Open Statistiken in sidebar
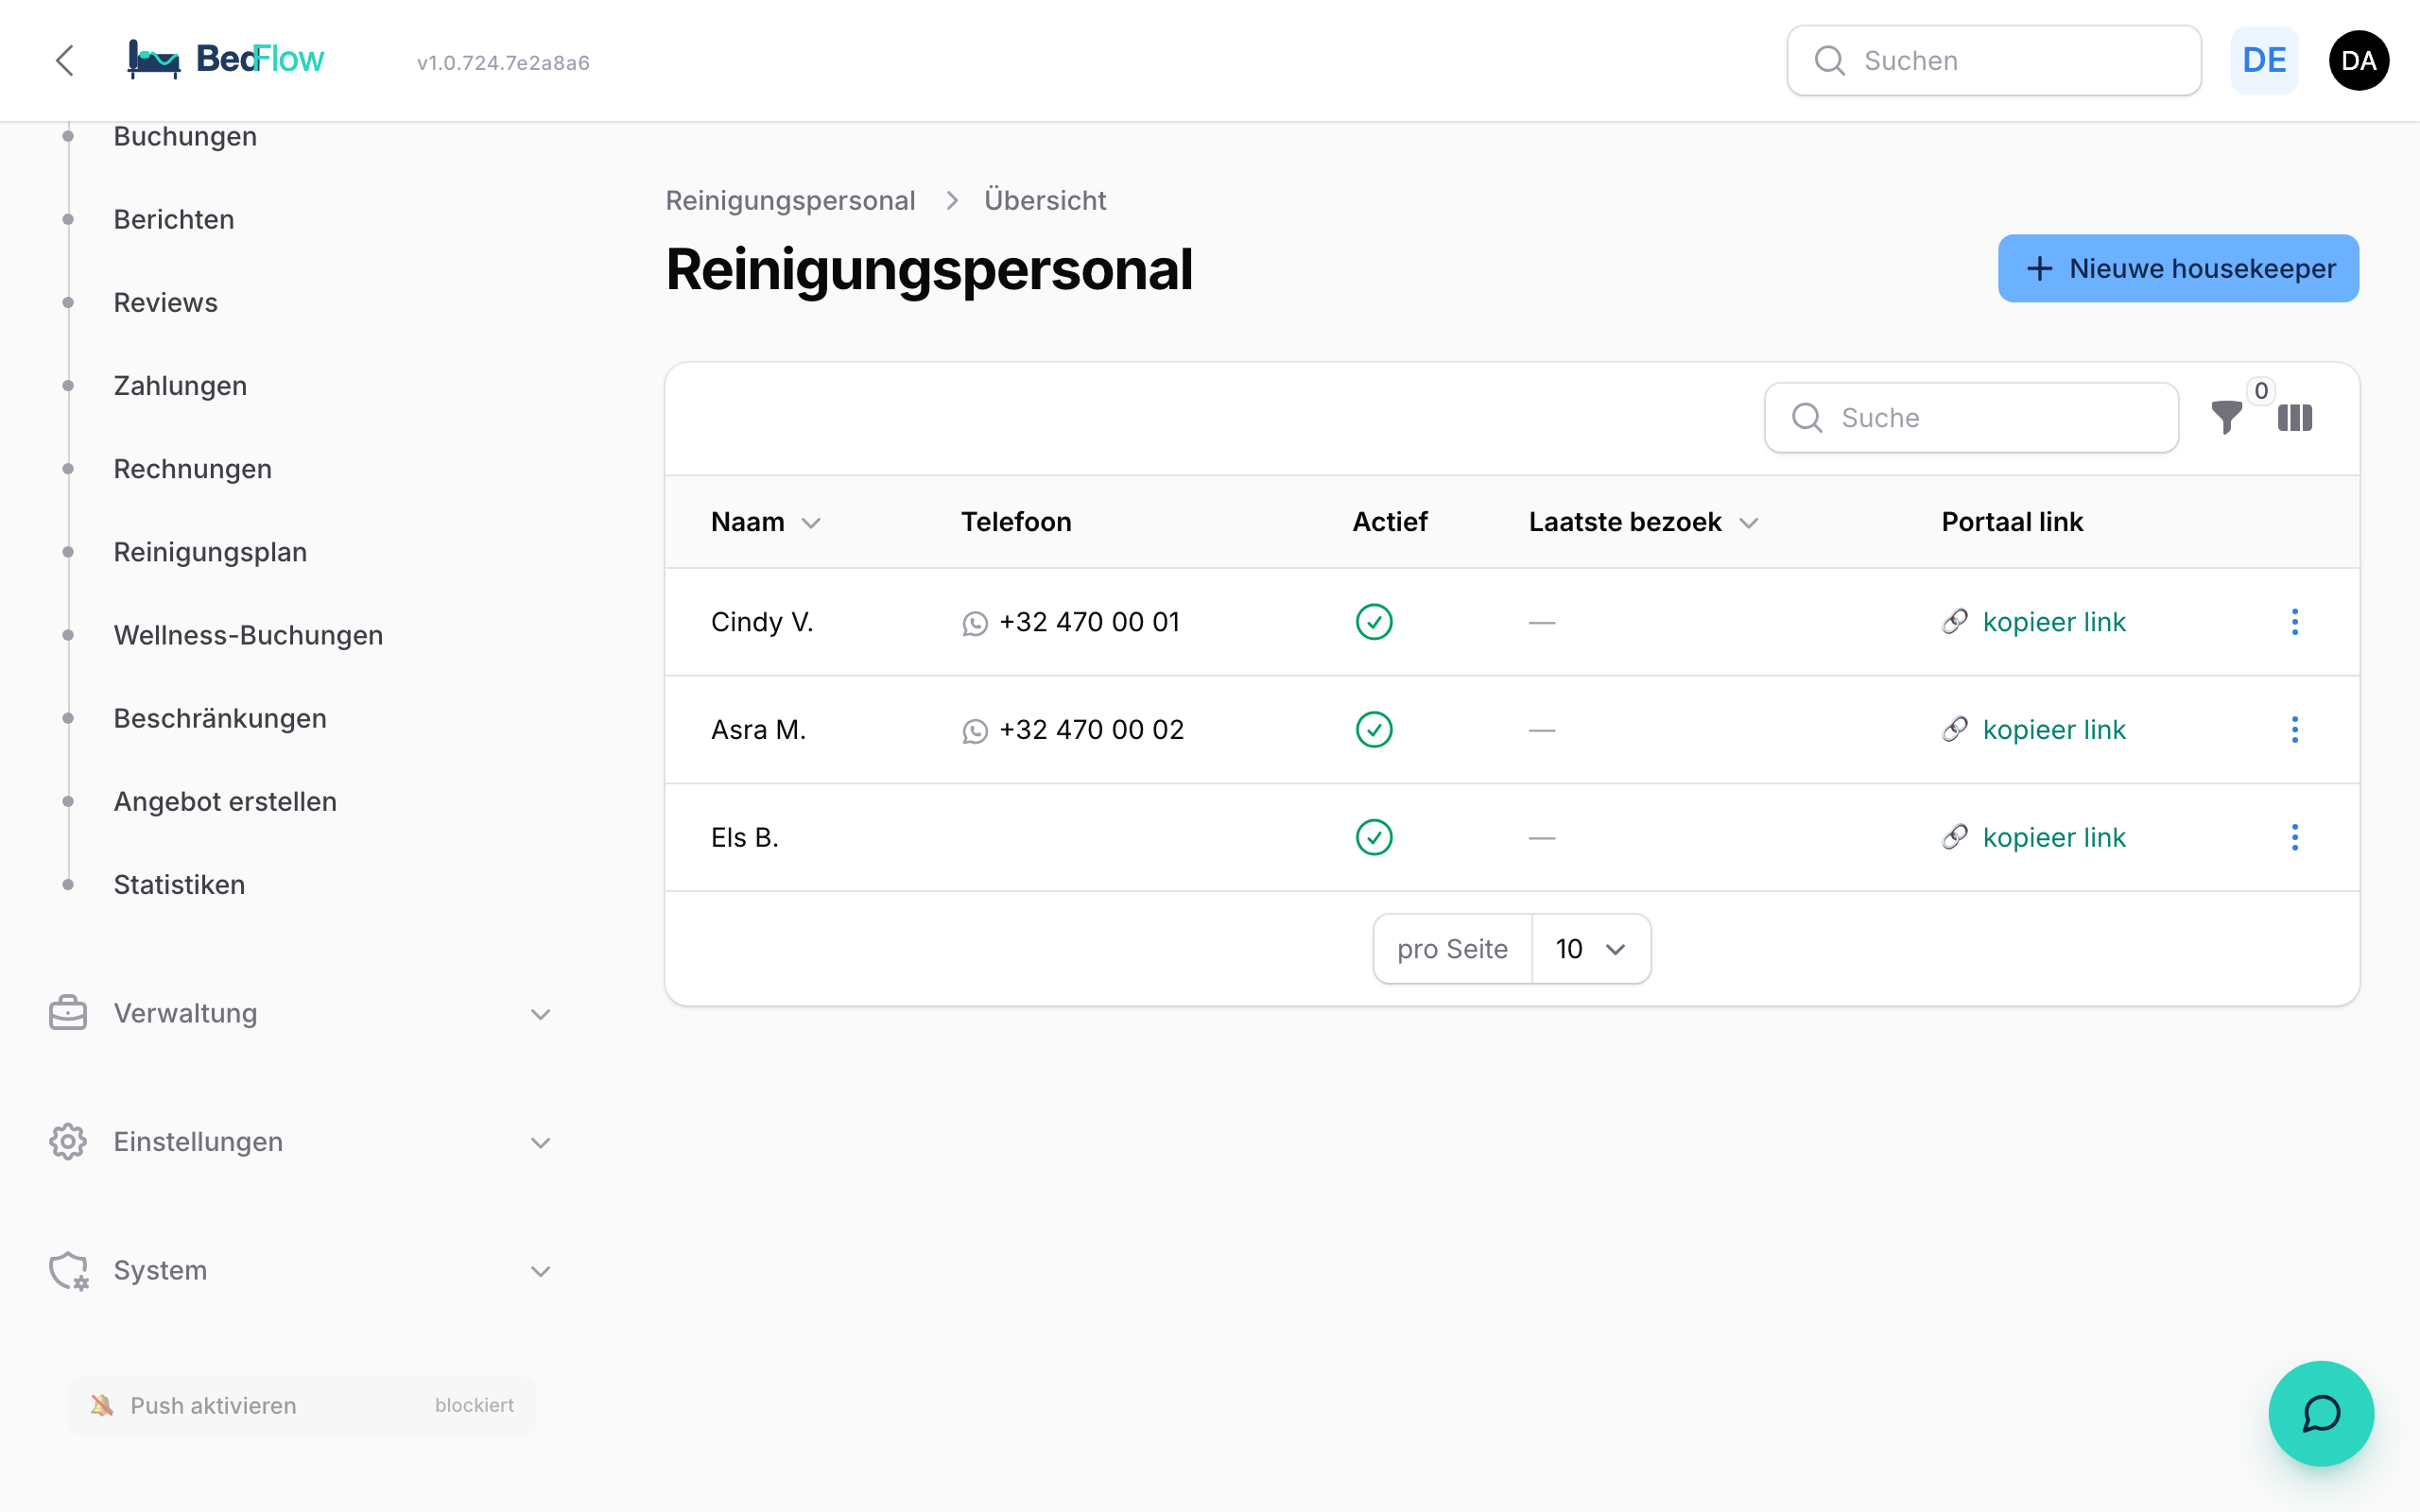 click(x=179, y=884)
